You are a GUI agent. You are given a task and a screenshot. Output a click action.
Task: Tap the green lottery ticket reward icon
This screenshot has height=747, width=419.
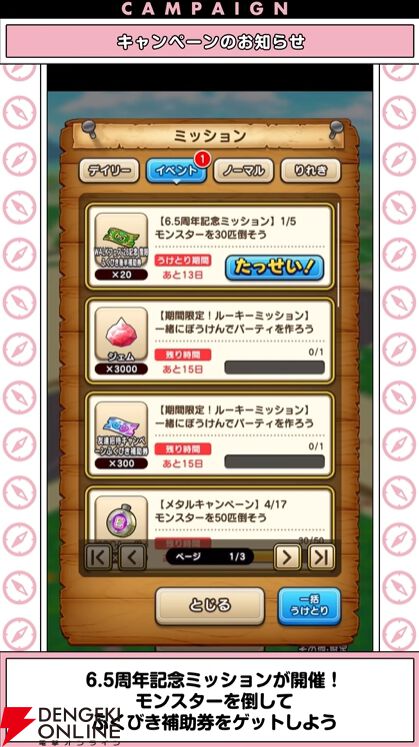[x=121, y=239]
